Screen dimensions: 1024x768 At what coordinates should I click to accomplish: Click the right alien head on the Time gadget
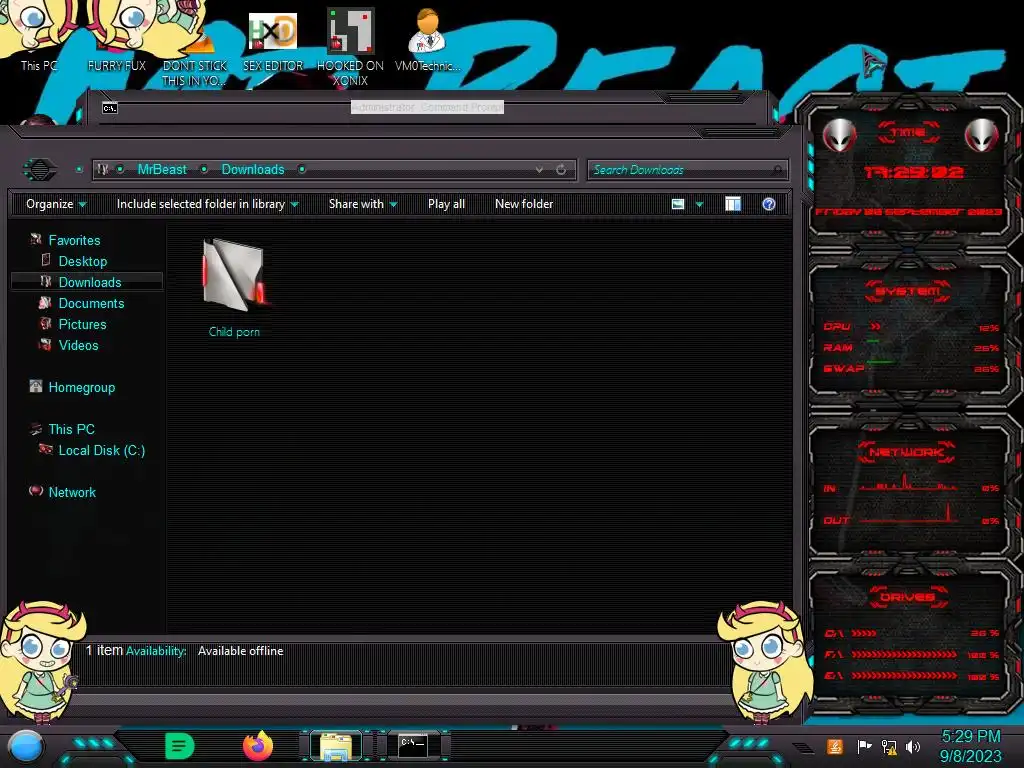pos(982,136)
